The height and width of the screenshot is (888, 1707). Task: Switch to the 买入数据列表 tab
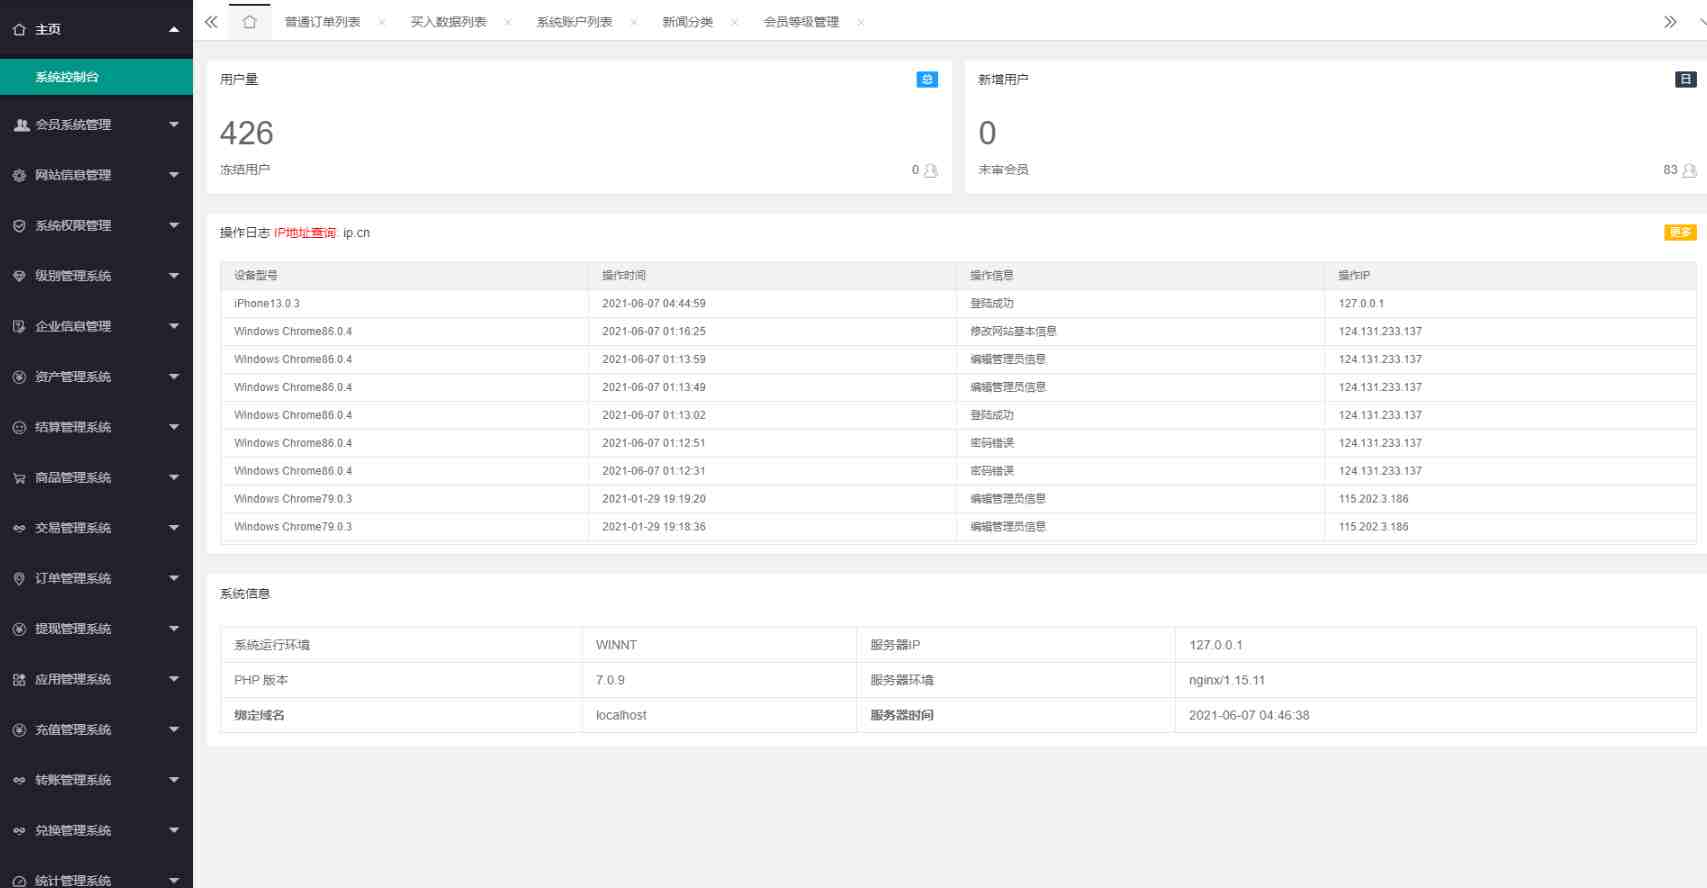pyautogui.click(x=448, y=22)
